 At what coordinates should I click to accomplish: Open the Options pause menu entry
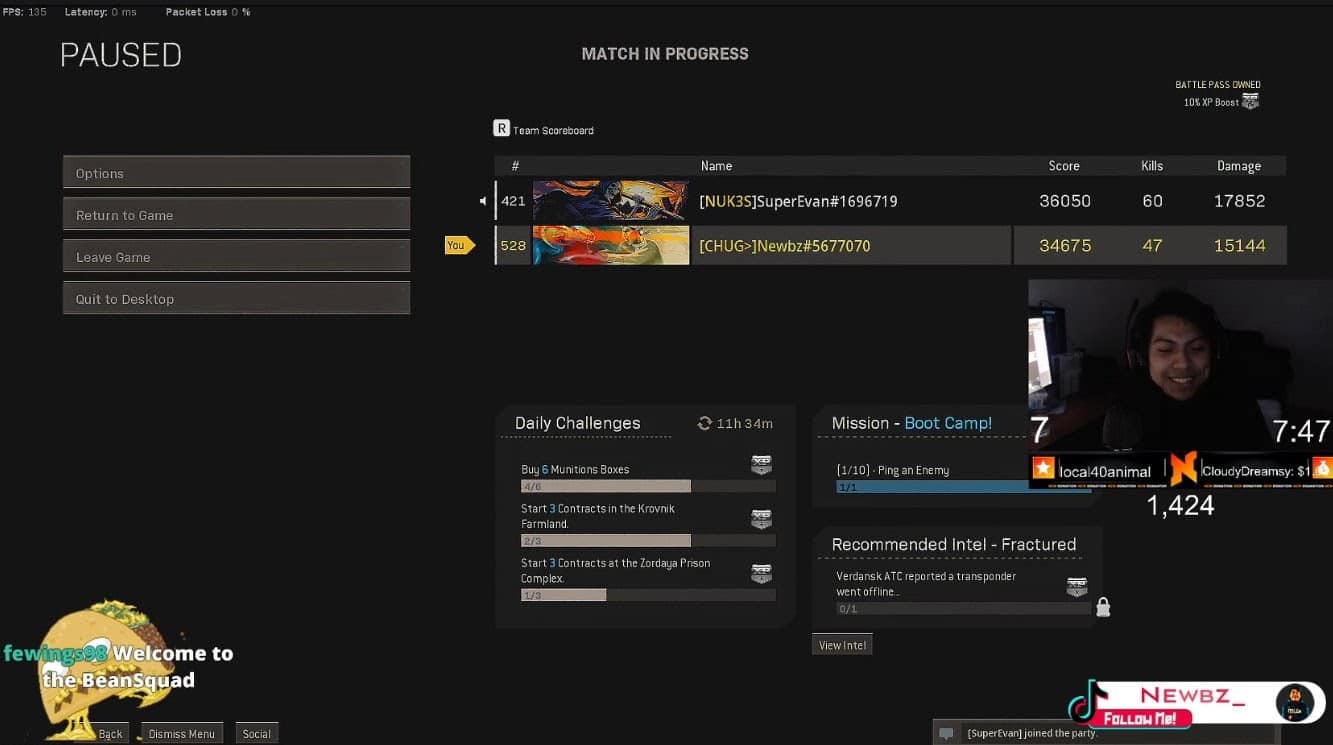(x=236, y=172)
